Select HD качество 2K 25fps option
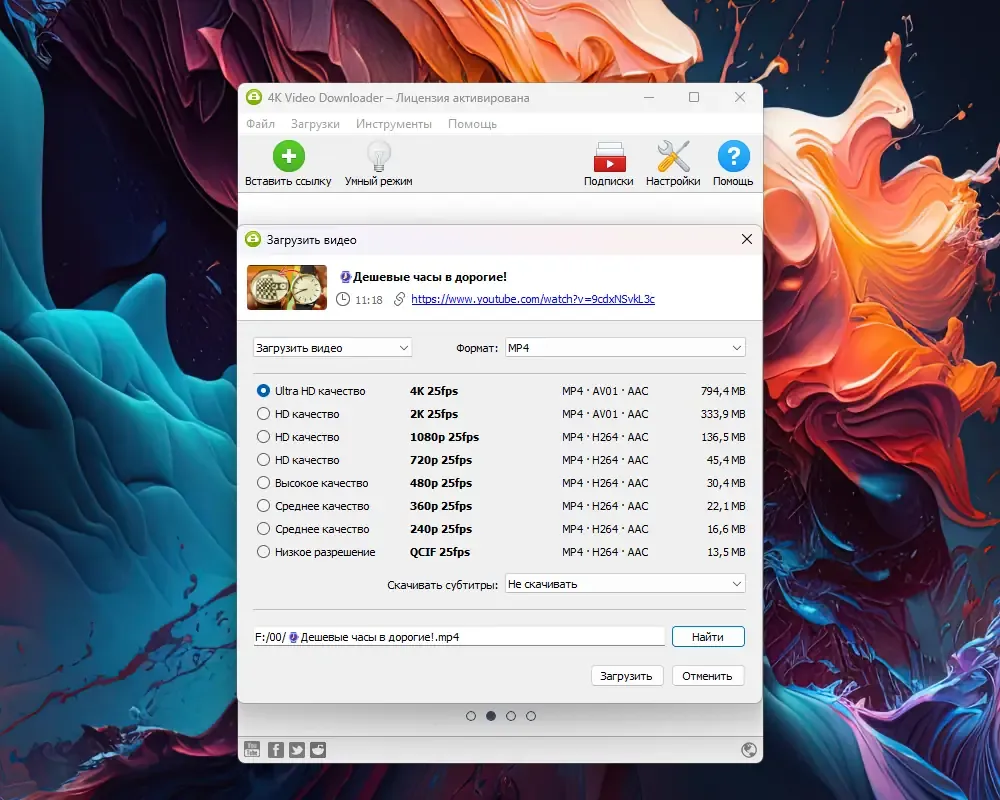Screen dimensions: 1000x800 (263, 413)
